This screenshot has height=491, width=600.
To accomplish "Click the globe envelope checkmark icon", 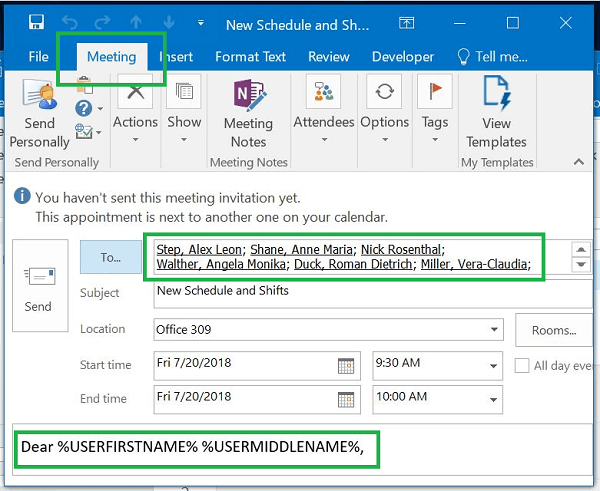I will [x=84, y=132].
